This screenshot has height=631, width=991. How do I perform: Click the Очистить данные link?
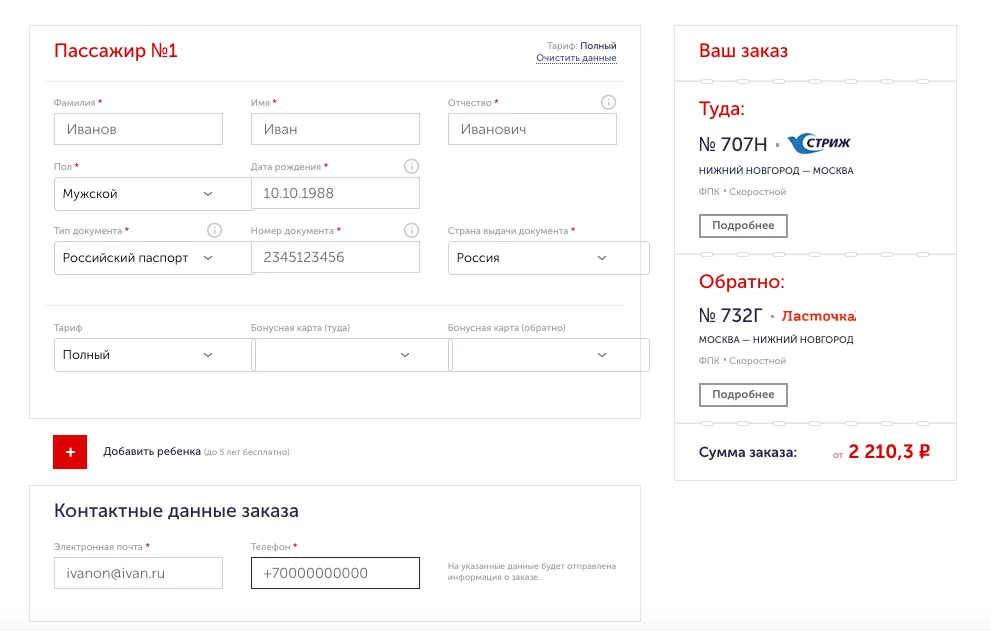coord(576,58)
